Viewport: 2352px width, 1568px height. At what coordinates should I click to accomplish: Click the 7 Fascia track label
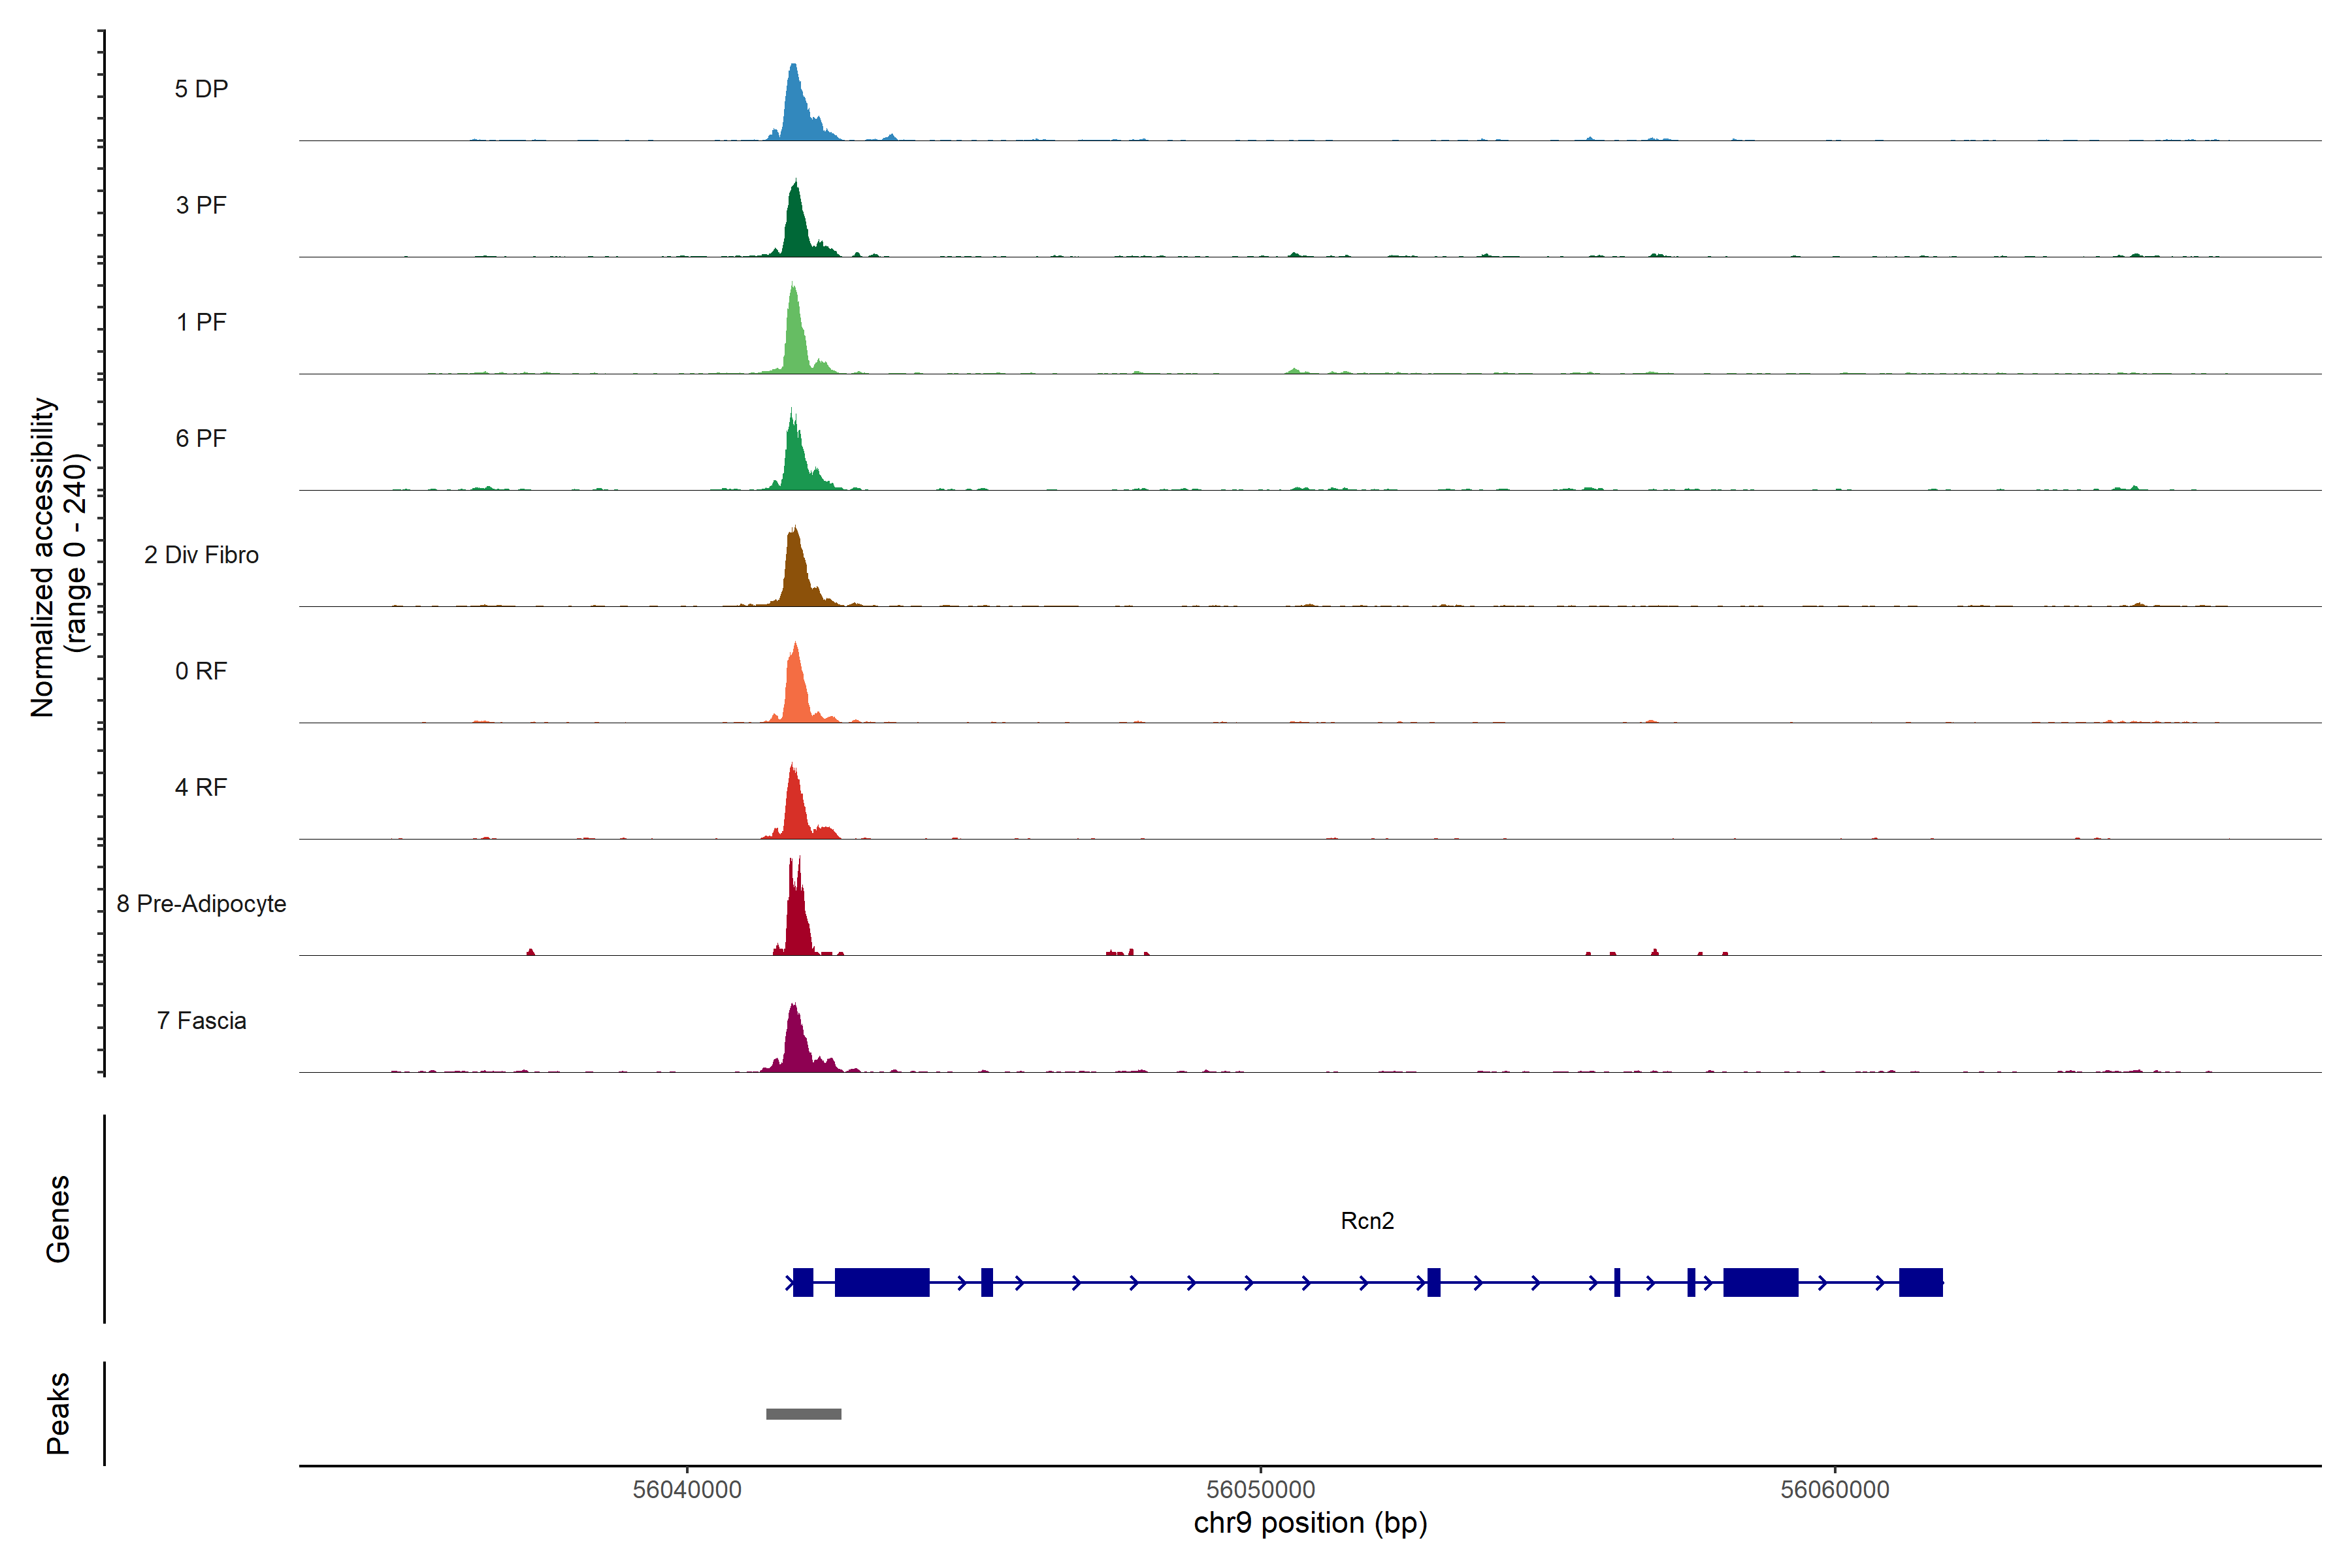tap(201, 1020)
